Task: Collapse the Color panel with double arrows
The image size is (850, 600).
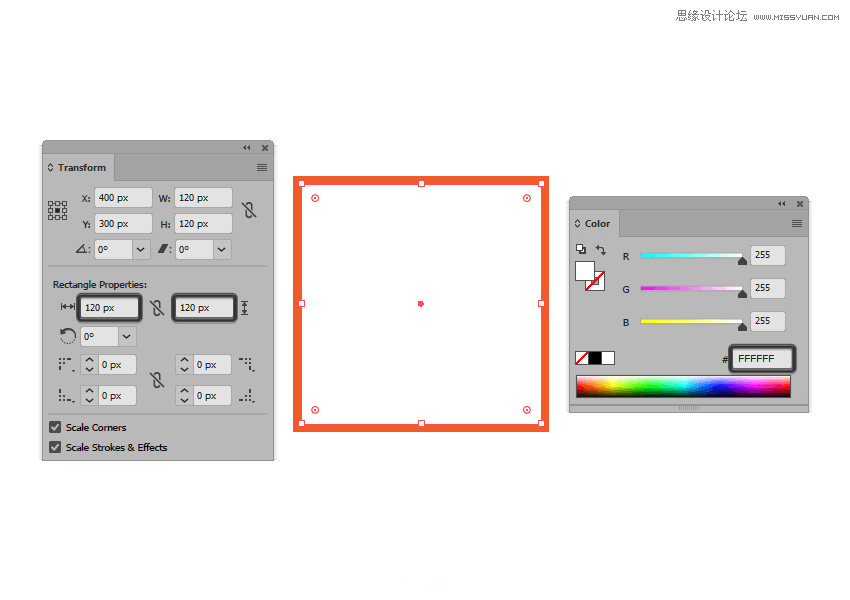Action: click(x=782, y=204)
